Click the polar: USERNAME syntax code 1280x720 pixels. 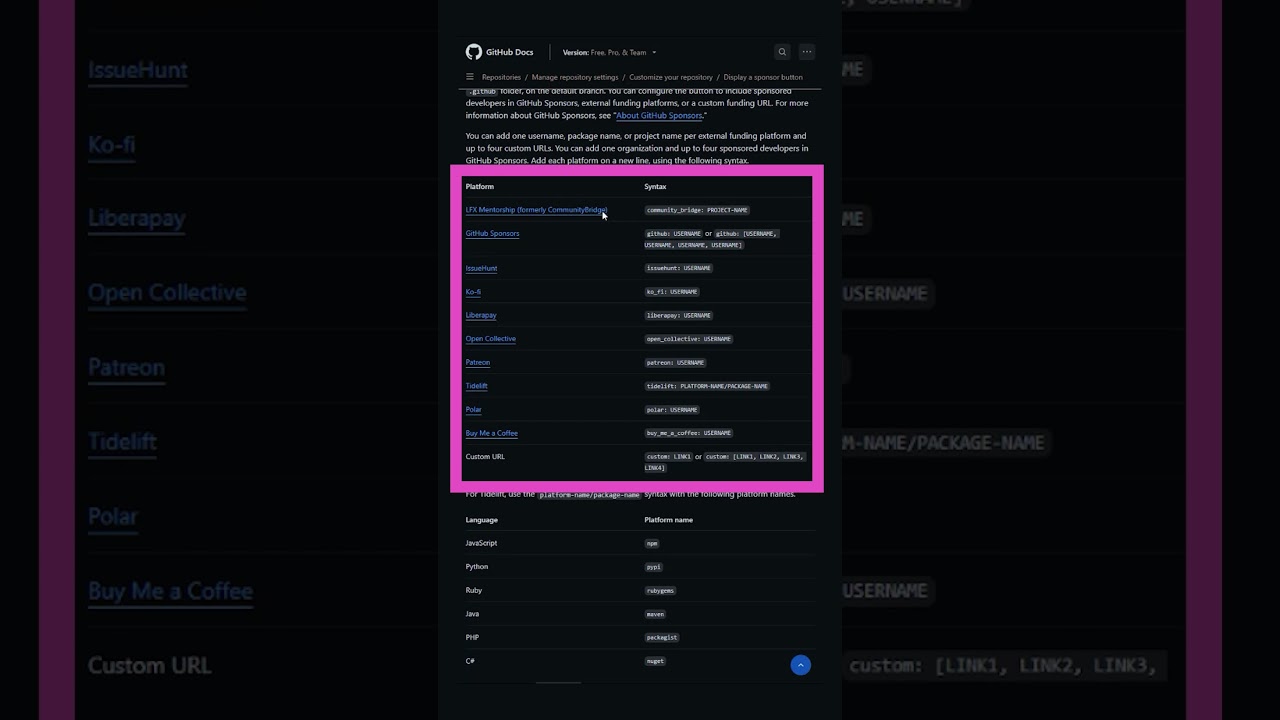point(672,409)
